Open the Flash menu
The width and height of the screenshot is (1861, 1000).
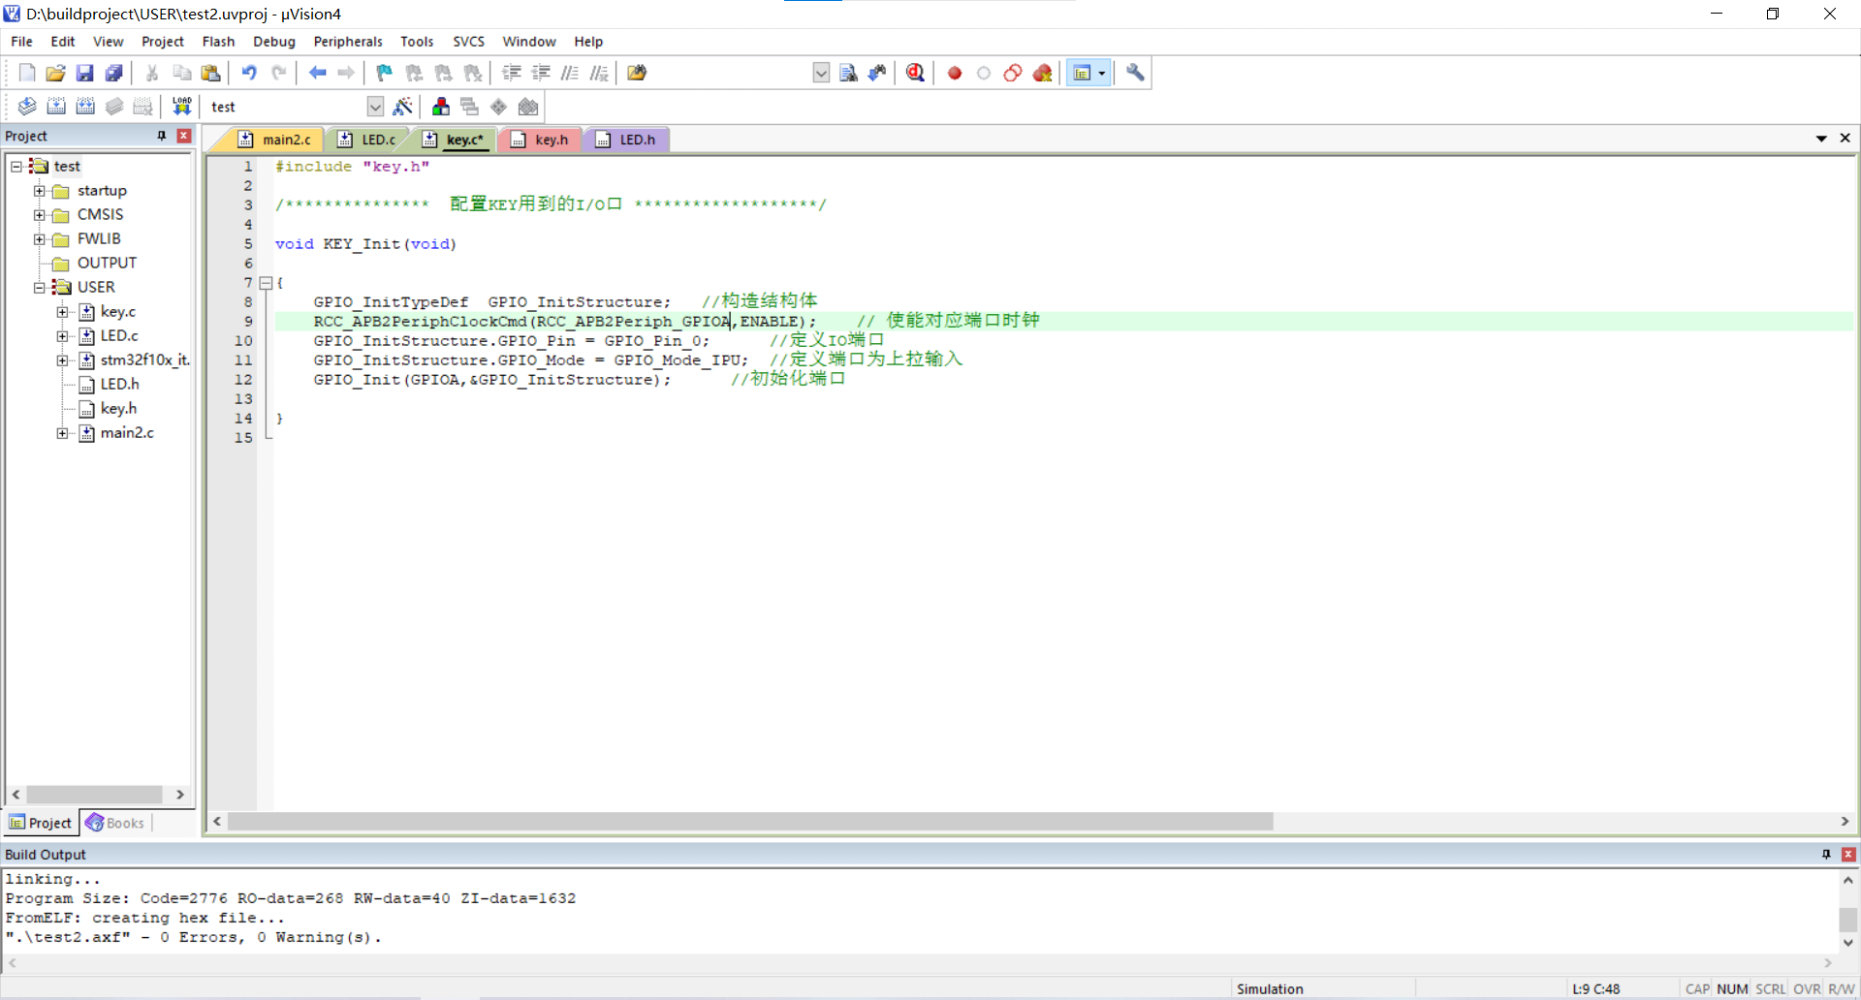click(x=218, y=41)
